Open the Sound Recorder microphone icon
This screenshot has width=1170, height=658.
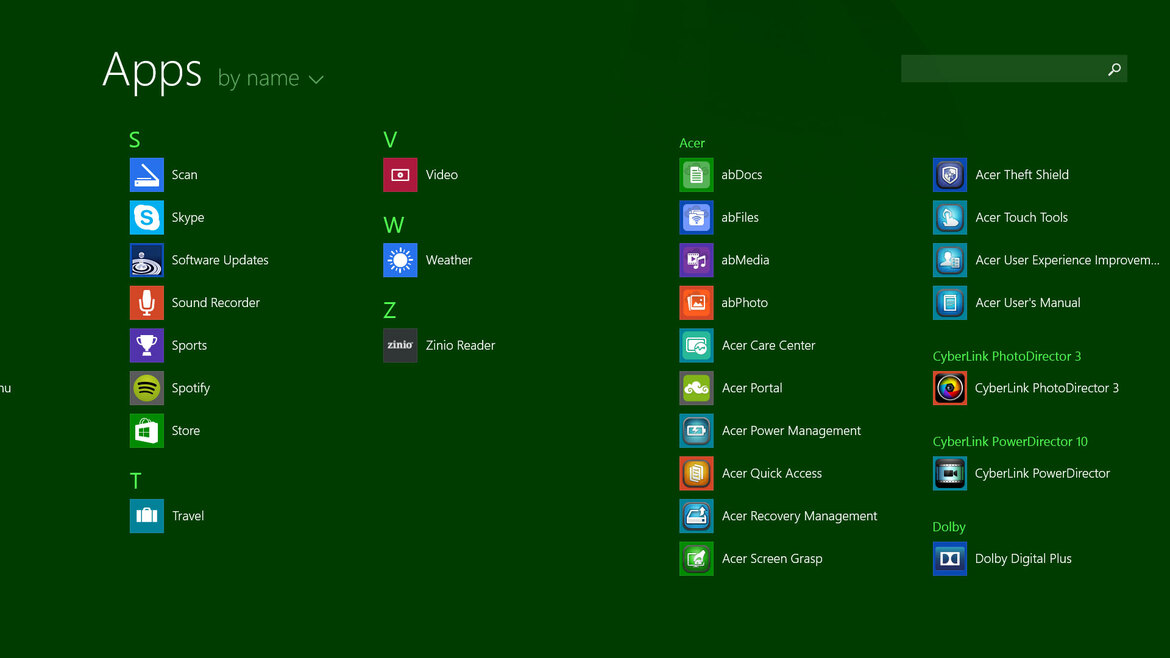tap(146, 302)
